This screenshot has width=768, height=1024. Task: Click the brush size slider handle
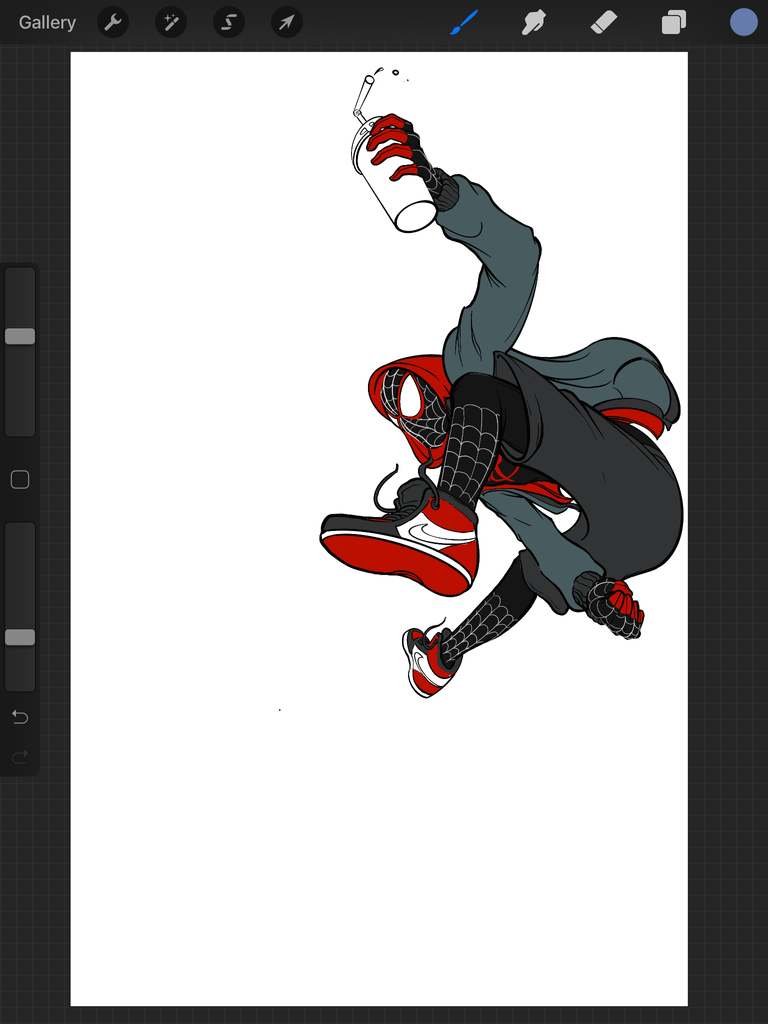(20, 336)
